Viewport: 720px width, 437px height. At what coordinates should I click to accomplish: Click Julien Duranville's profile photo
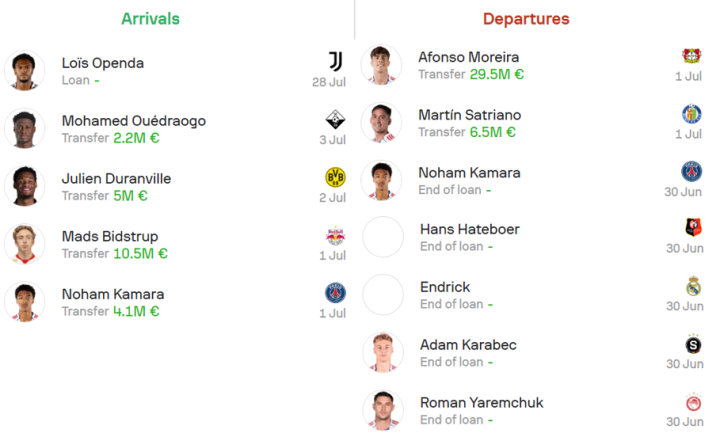click(x=25, y=186)
